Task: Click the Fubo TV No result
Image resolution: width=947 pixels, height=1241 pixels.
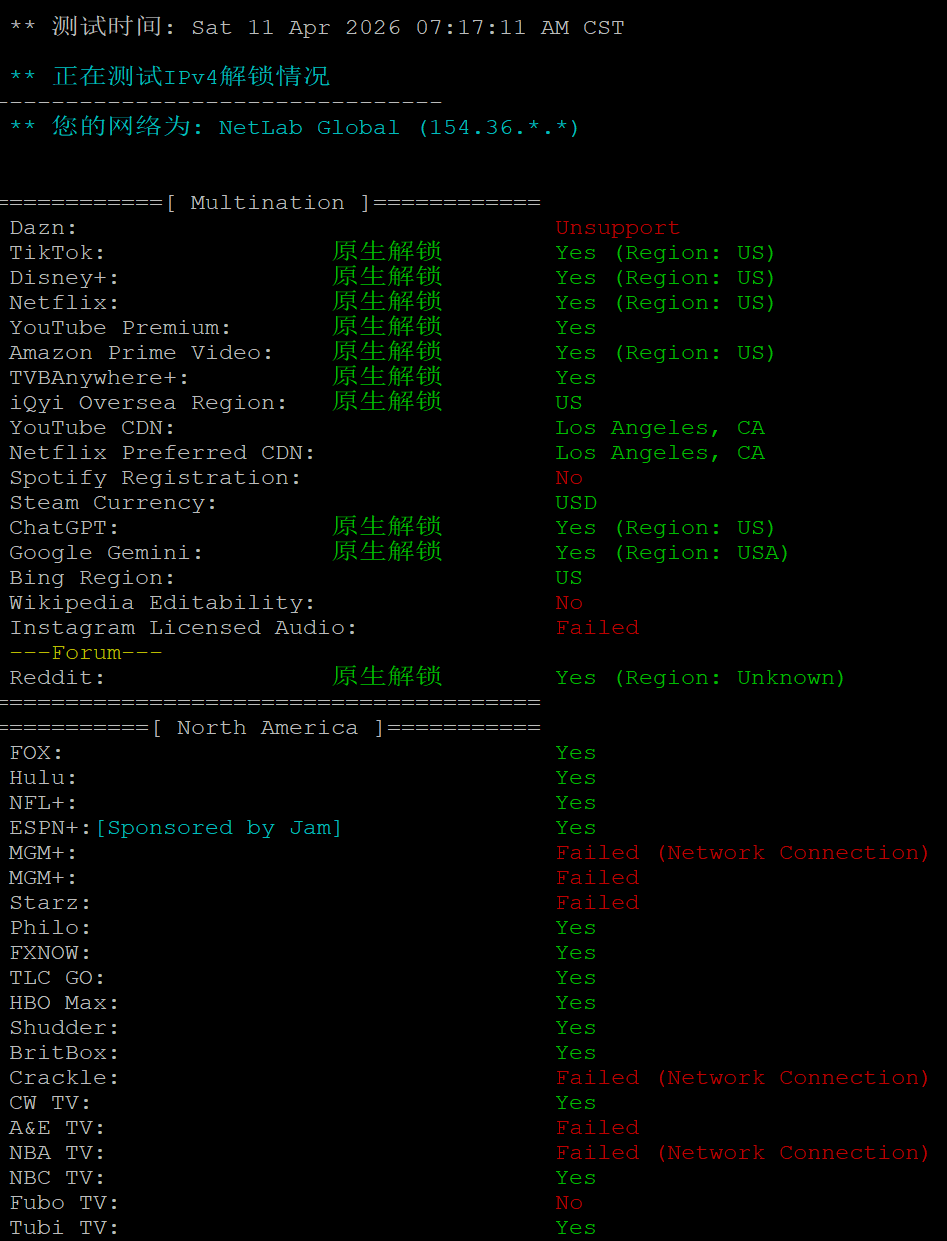Action: click(x=569, y=1203)
